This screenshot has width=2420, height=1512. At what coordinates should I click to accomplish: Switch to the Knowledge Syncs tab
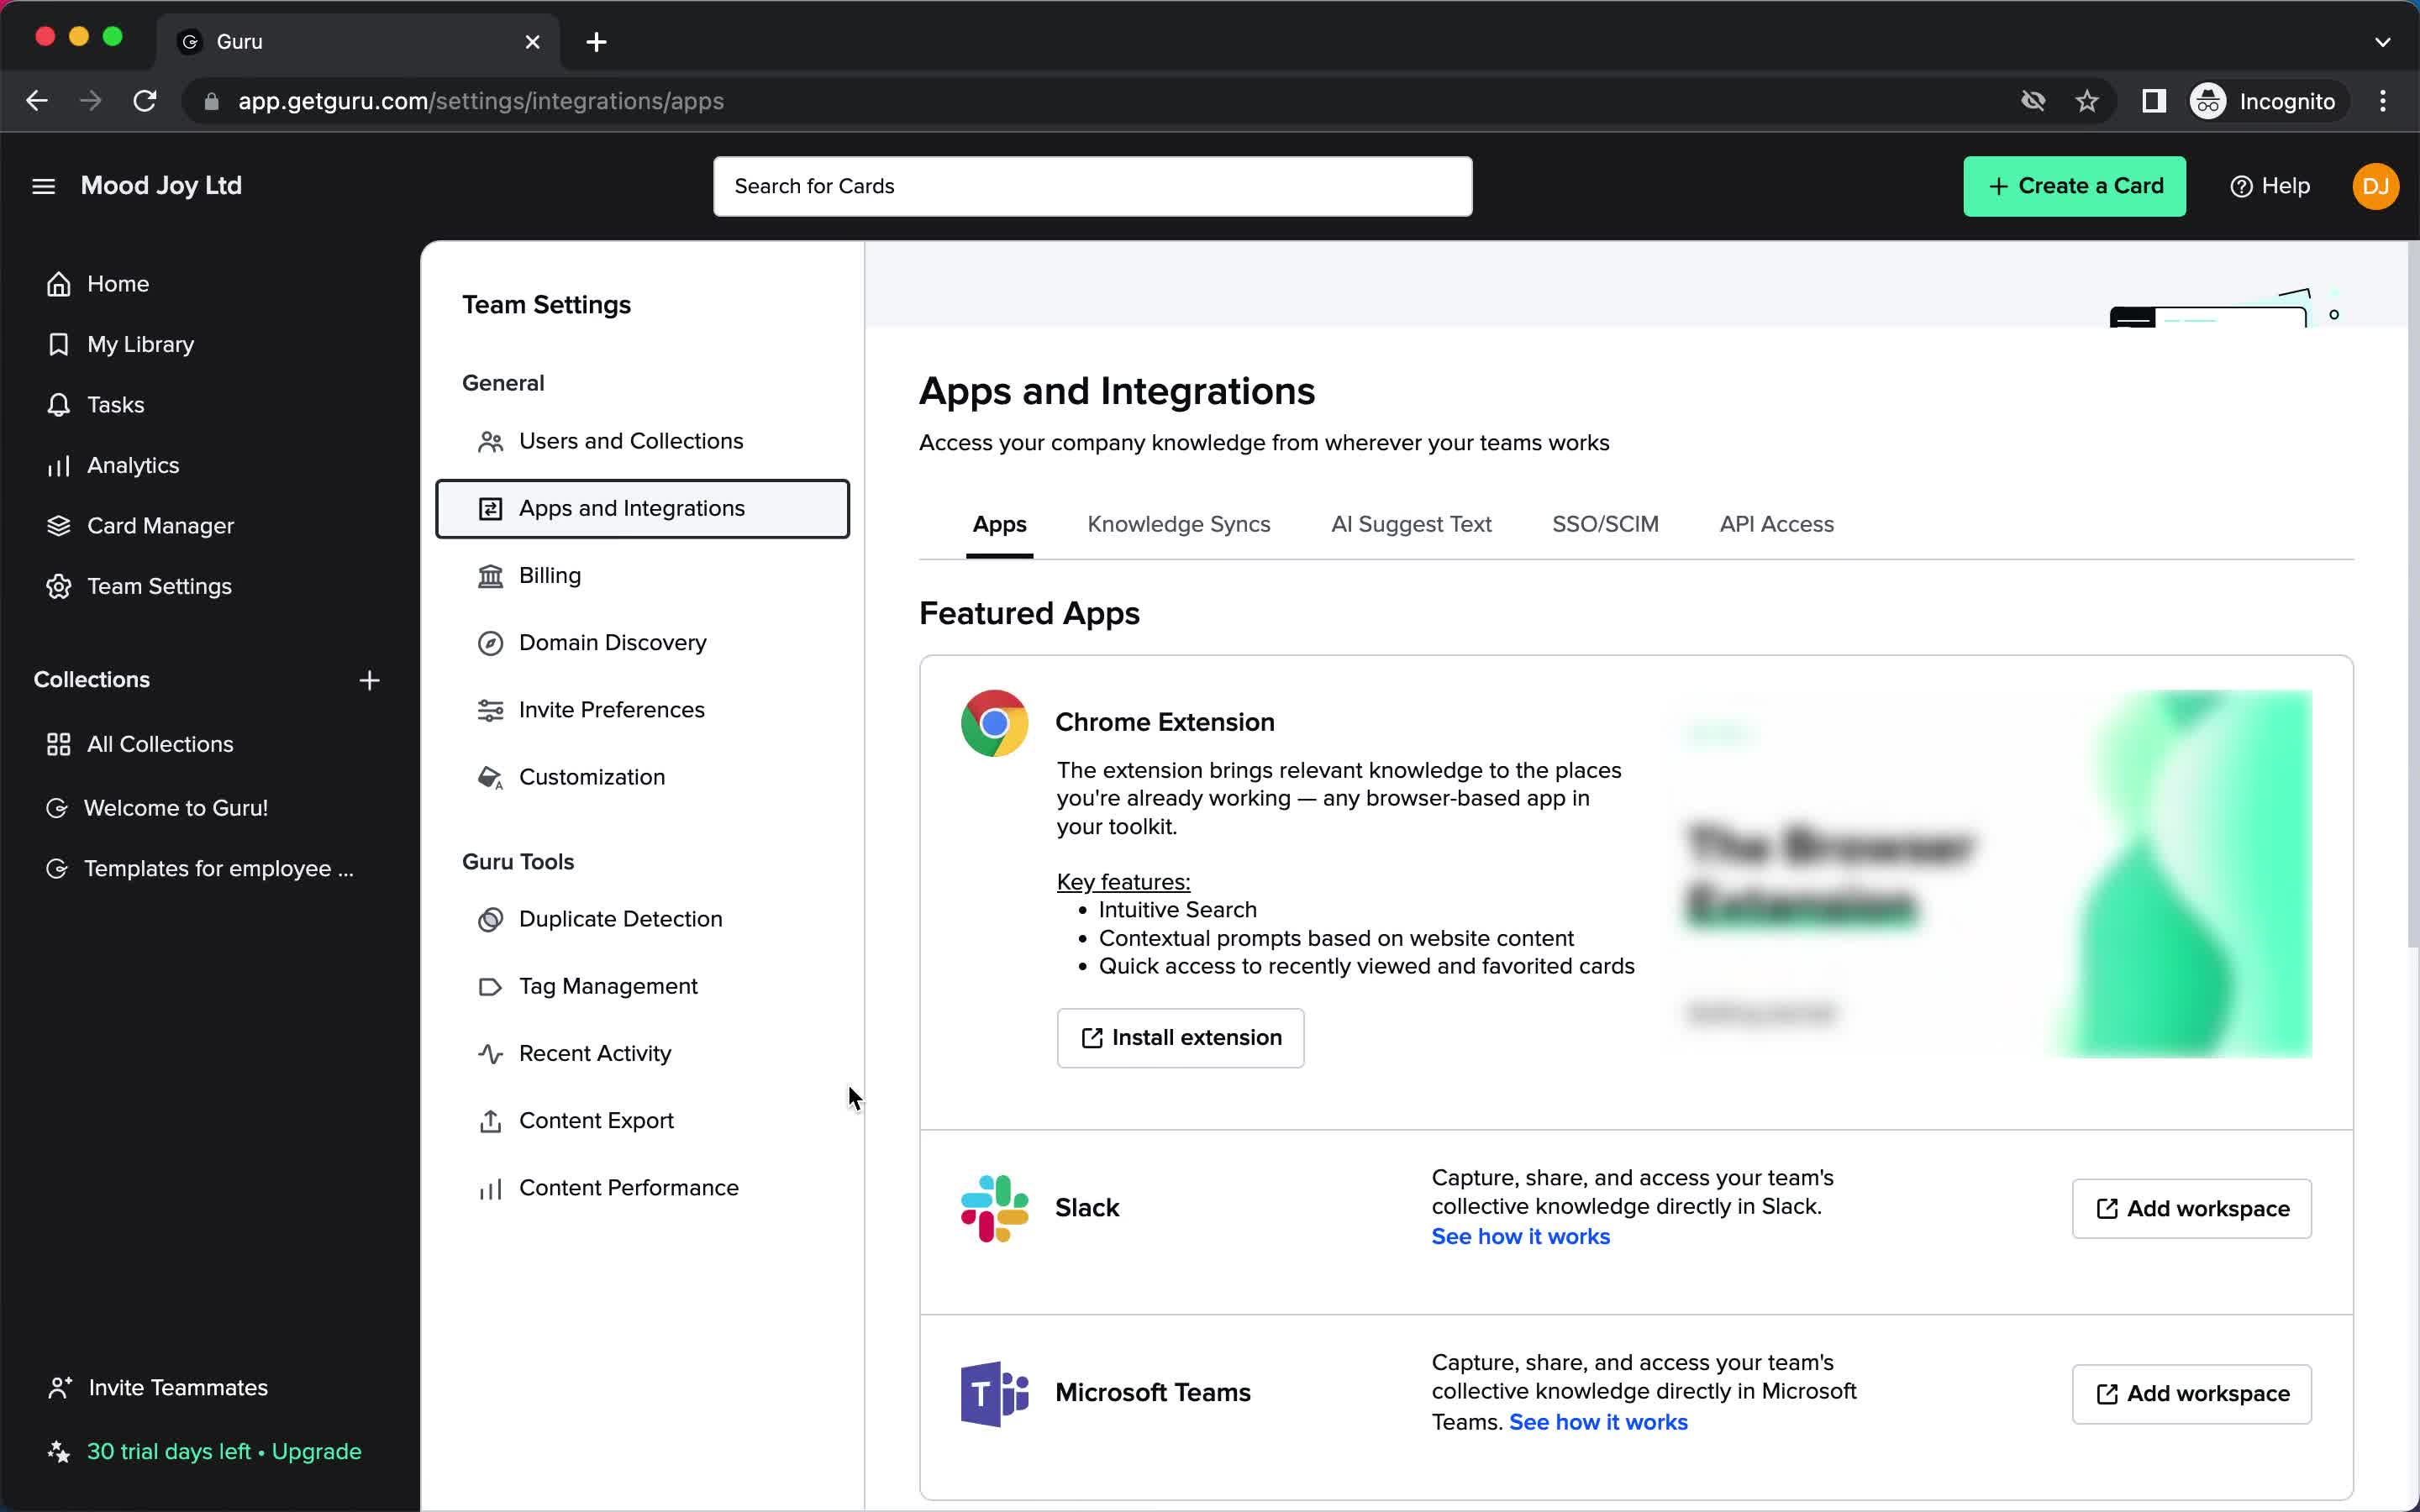tap(1178, 524)
